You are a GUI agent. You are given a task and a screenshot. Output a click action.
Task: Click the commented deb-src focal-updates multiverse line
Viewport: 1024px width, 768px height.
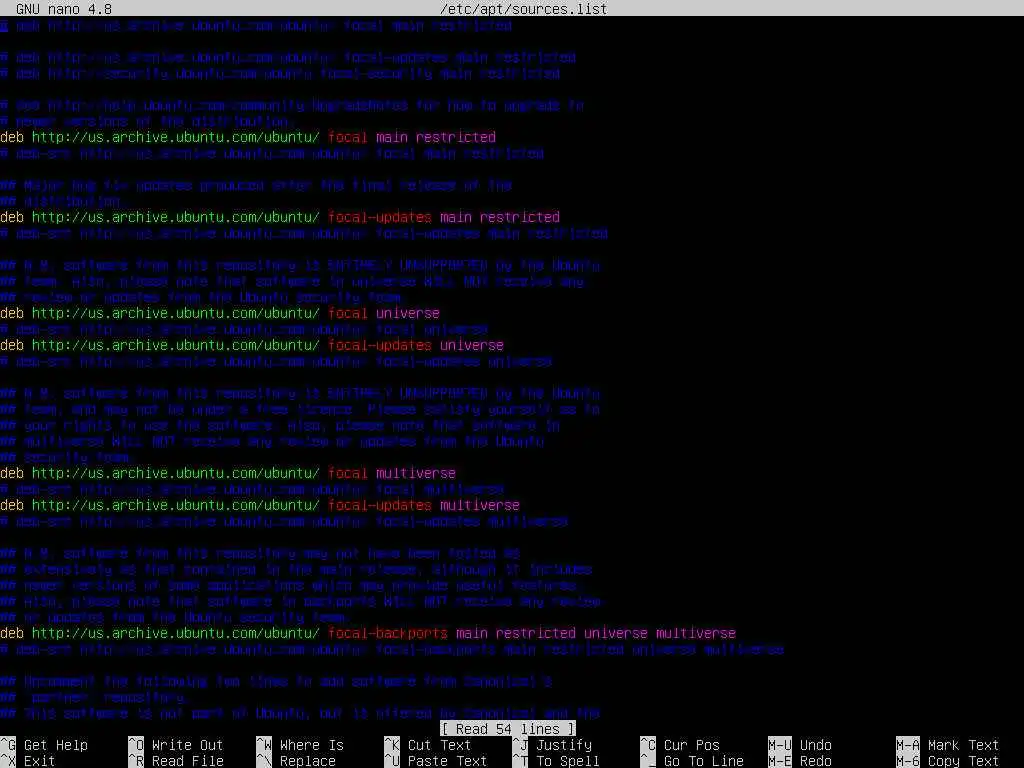[x=284, y=521]
